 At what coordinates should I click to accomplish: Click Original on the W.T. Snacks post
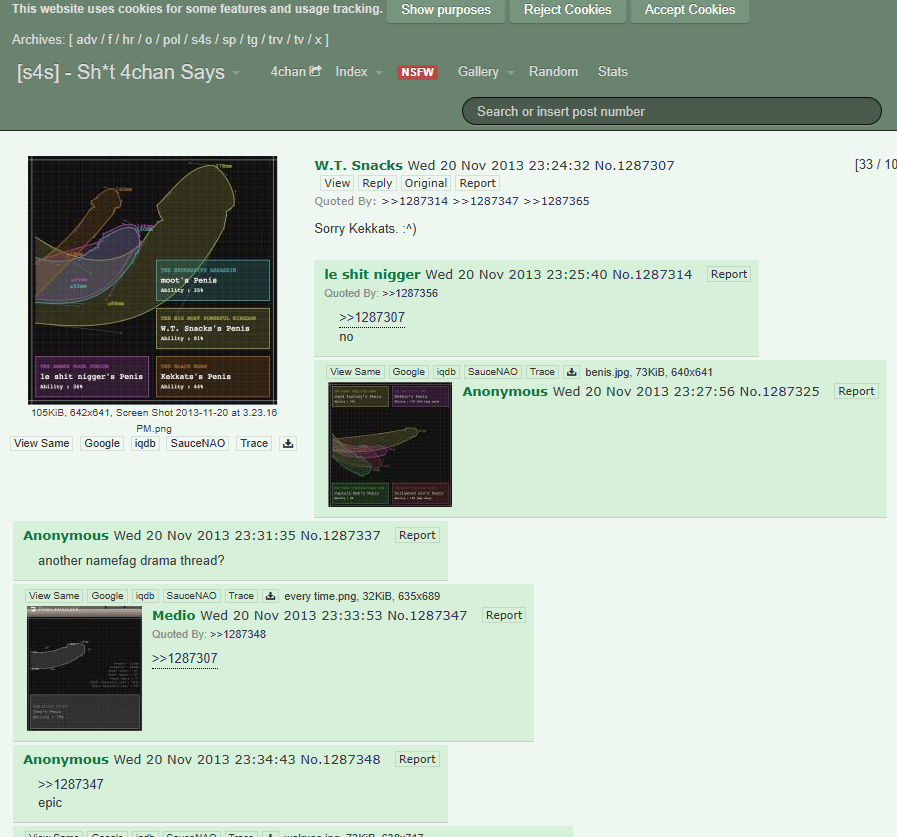pyautogui.click(x=426, y=183)
